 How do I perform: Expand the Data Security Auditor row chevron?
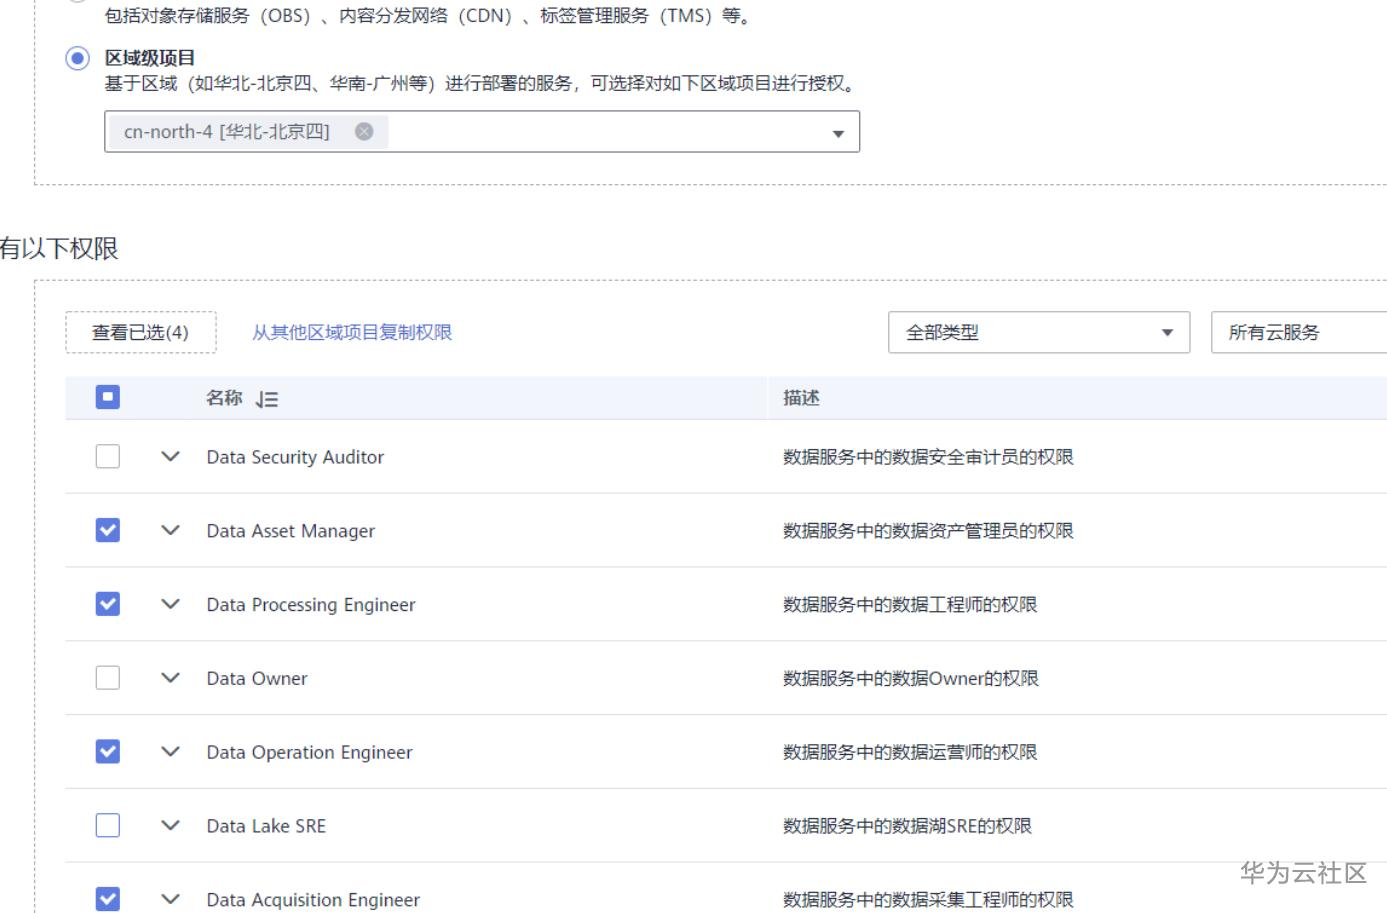coord(171,456)
